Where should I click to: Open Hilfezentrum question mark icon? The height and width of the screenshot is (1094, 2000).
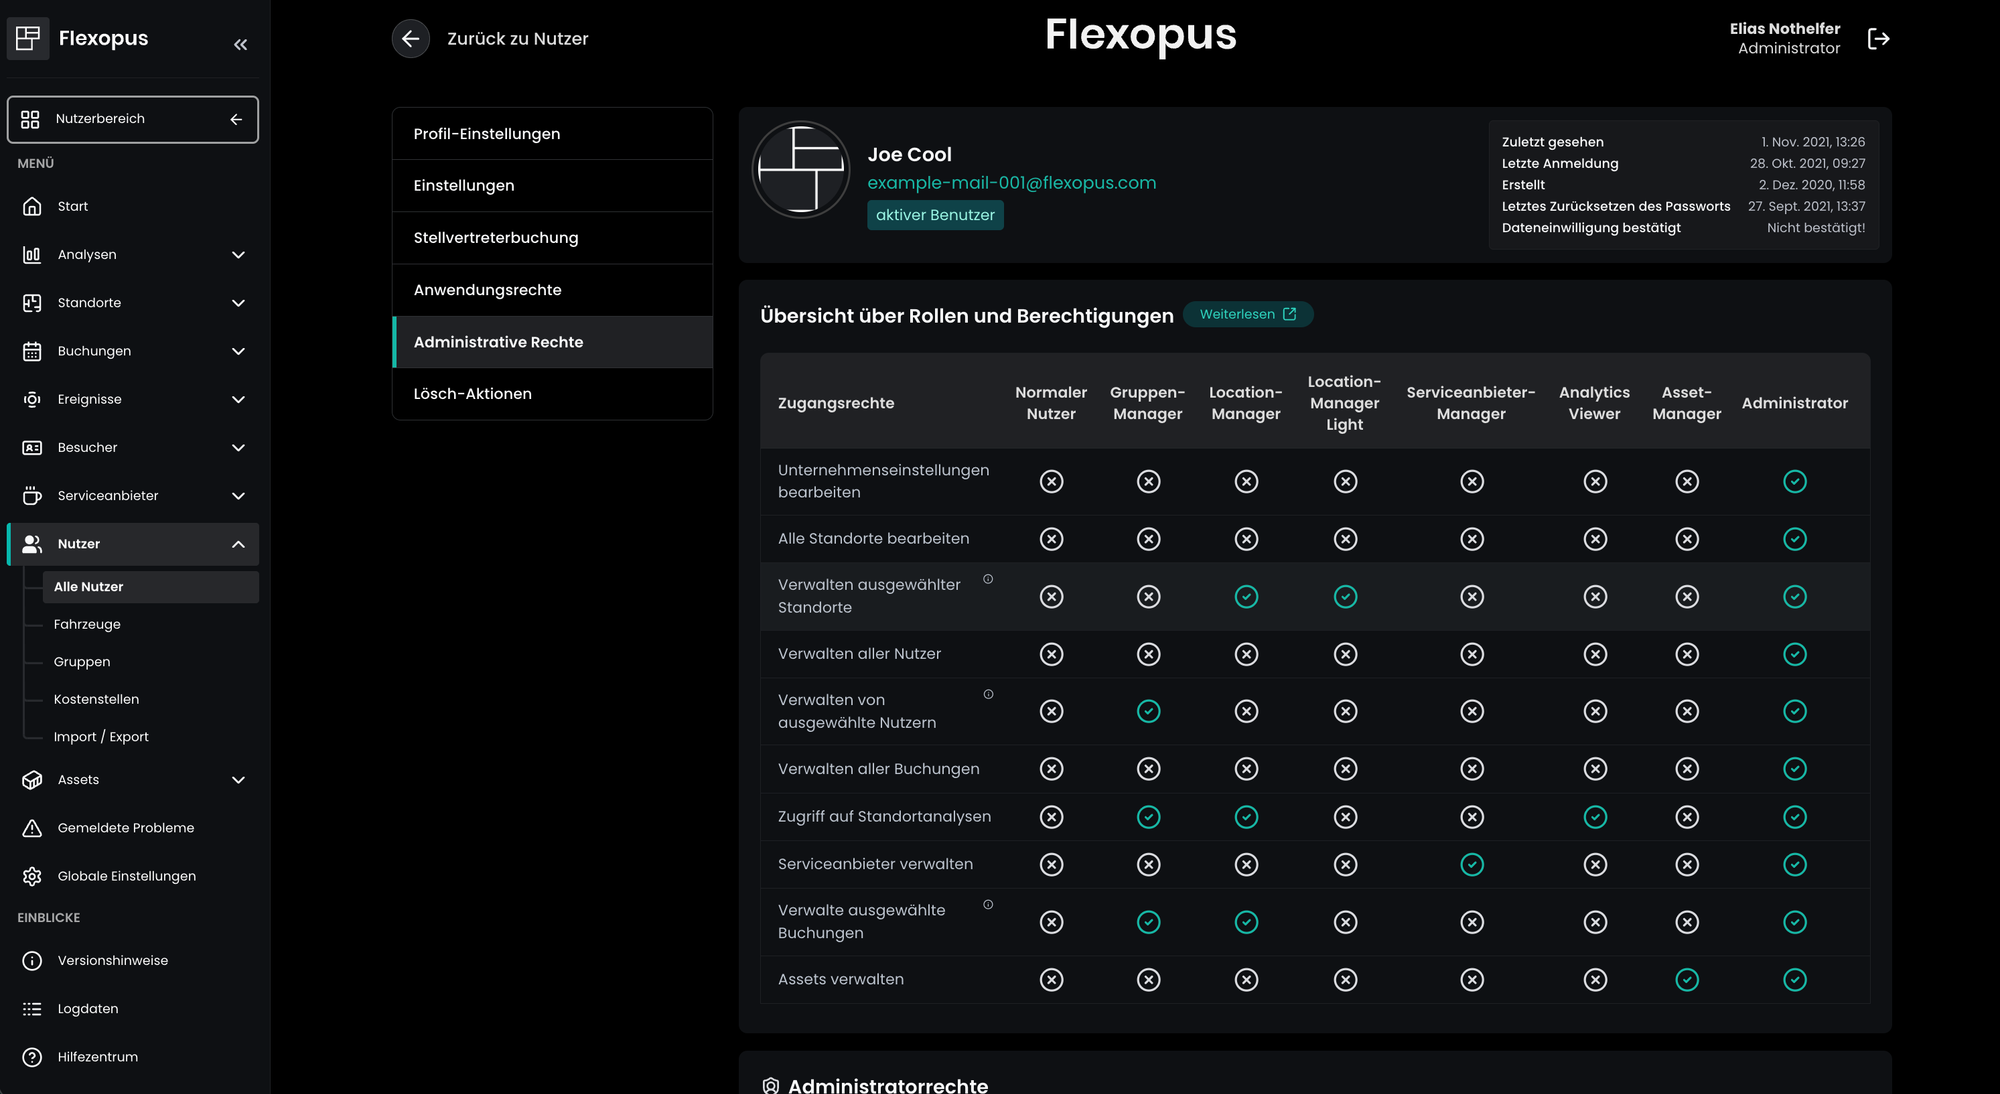(x=32, y=1057)
